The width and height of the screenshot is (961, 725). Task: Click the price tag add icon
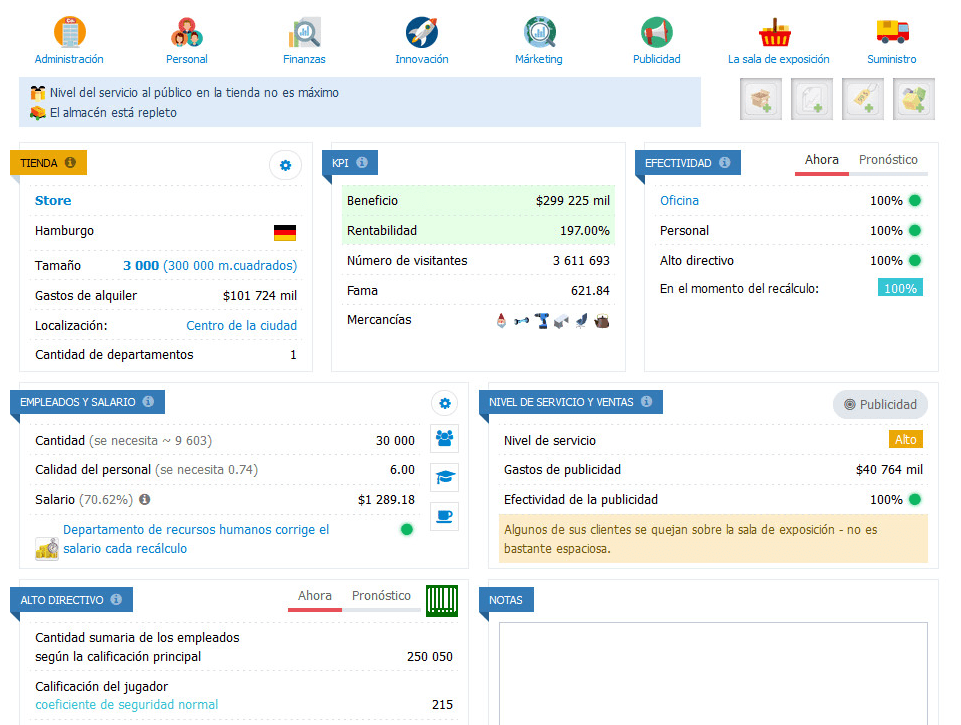pyautogui.click(x=863, y=99)
